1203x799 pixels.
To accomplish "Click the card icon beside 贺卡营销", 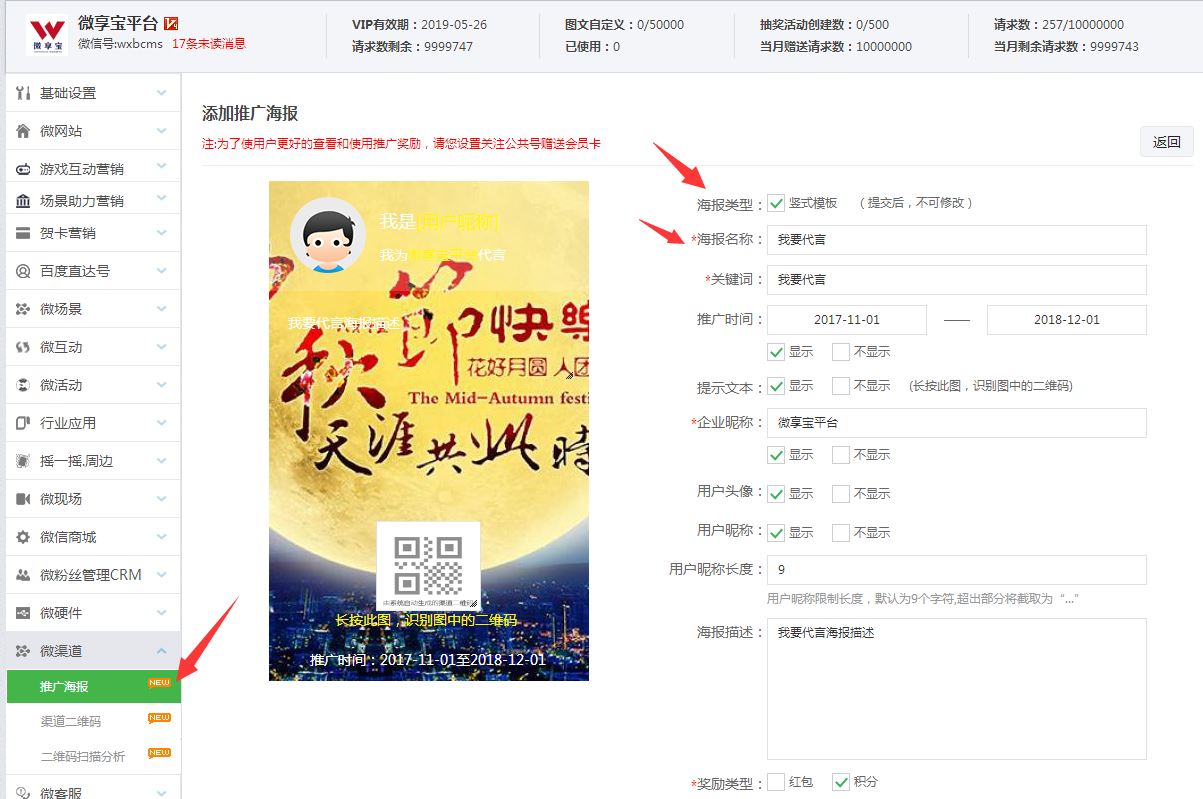I will [x=22, y=233].
